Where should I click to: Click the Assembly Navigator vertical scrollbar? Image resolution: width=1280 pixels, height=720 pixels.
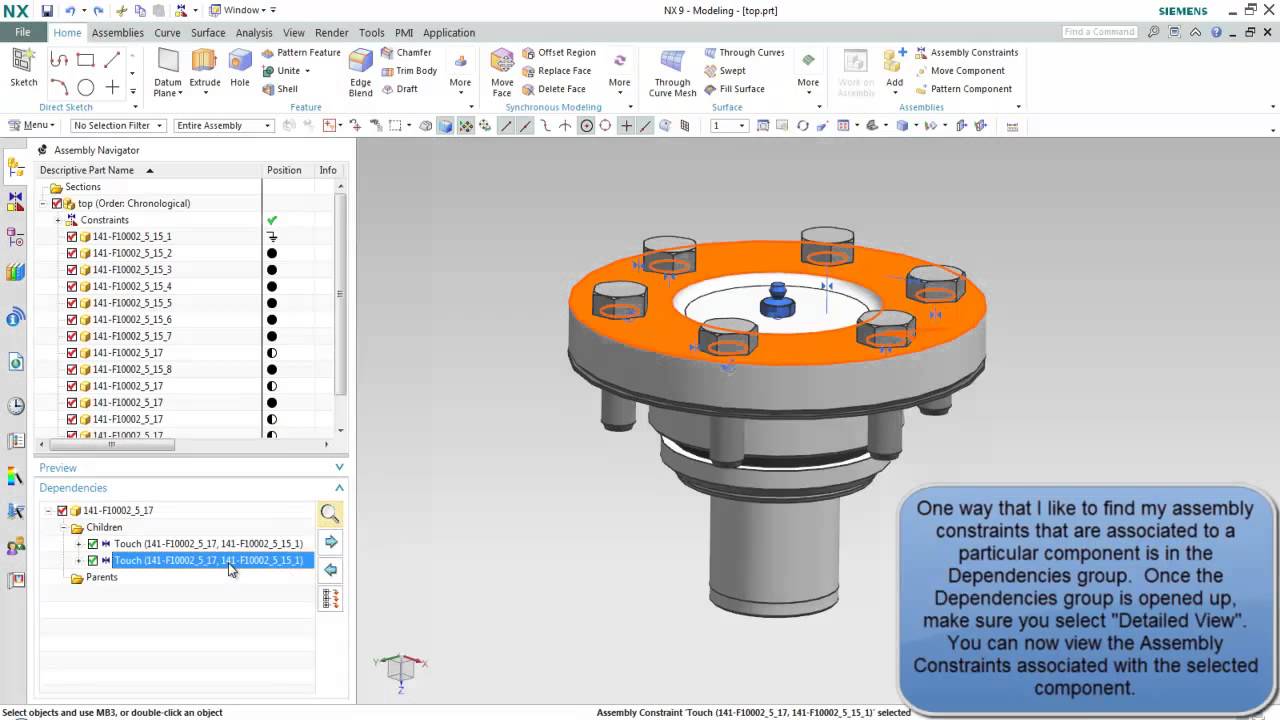[x=341, y=293]
